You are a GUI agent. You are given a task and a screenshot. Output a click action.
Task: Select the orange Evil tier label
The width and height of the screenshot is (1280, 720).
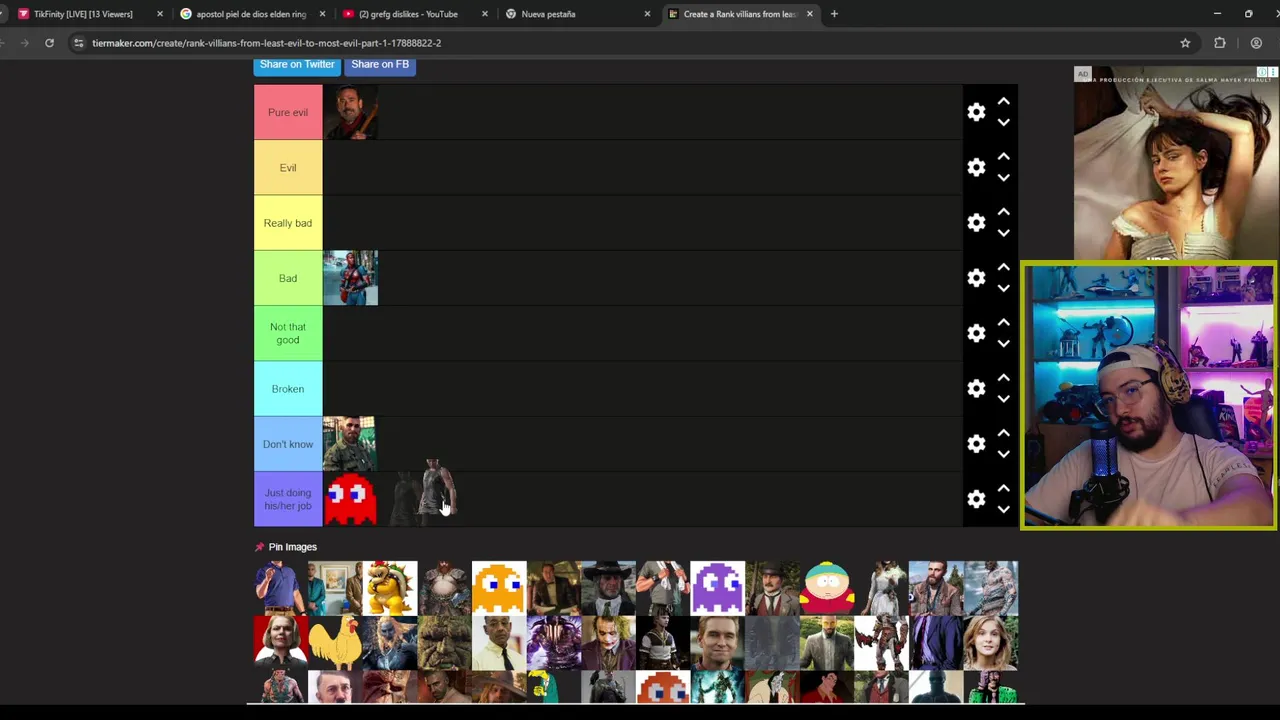tap(288, 167)
